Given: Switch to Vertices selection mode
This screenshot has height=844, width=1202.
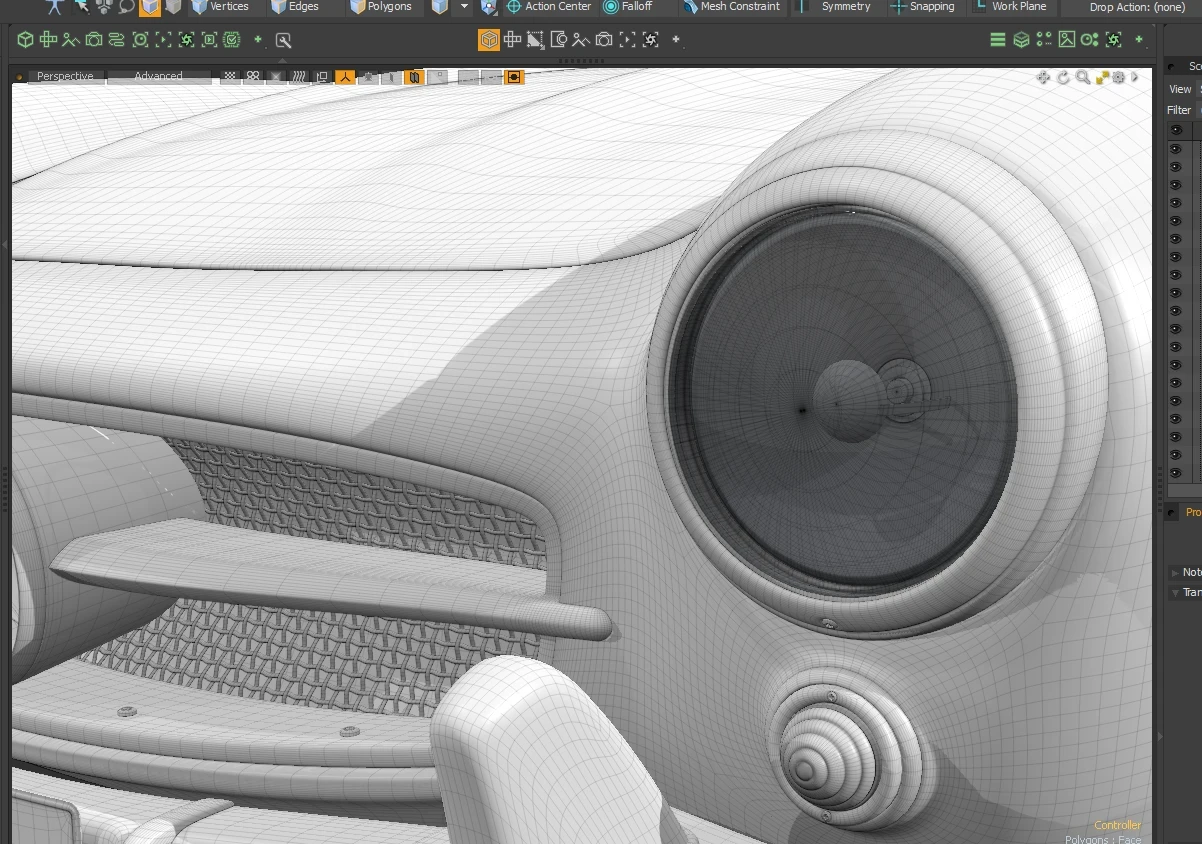Looking at the screenshot, I should coord(220,7).
